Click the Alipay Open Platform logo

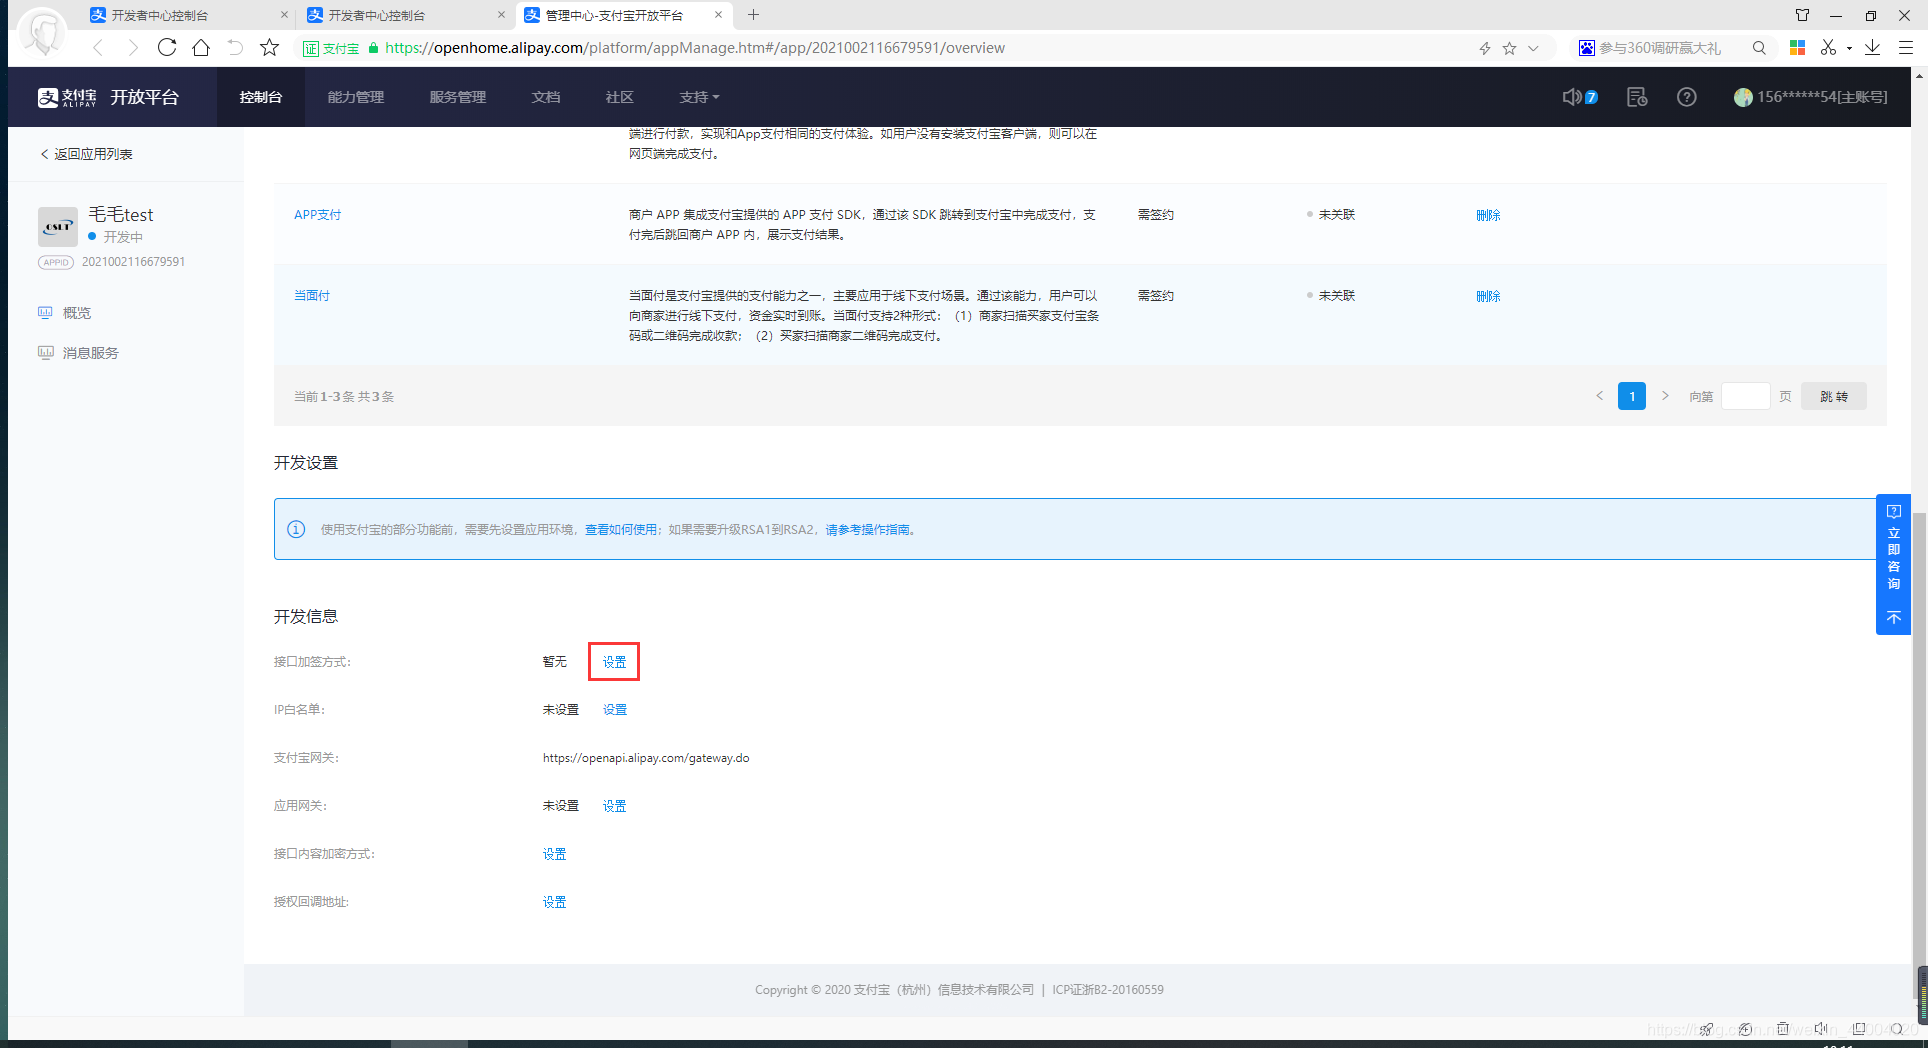108,97
